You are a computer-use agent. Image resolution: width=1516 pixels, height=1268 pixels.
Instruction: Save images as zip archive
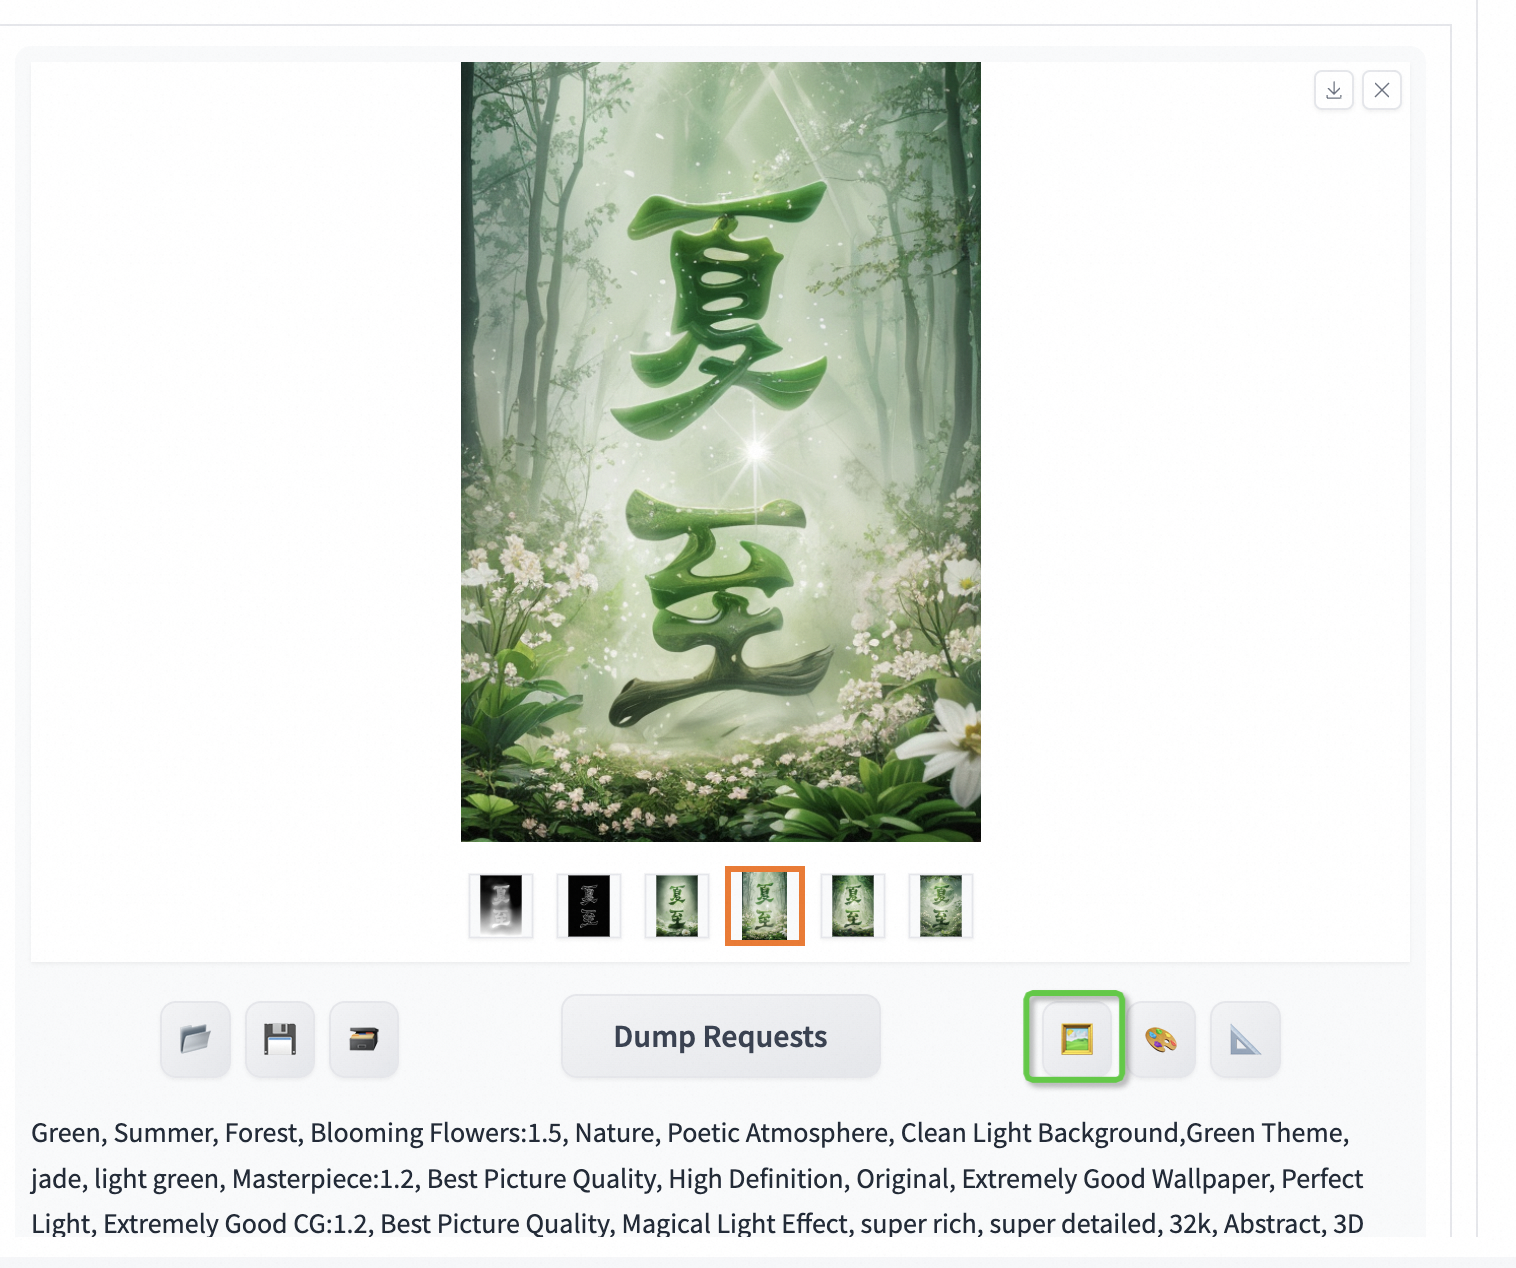(364, 1039)
